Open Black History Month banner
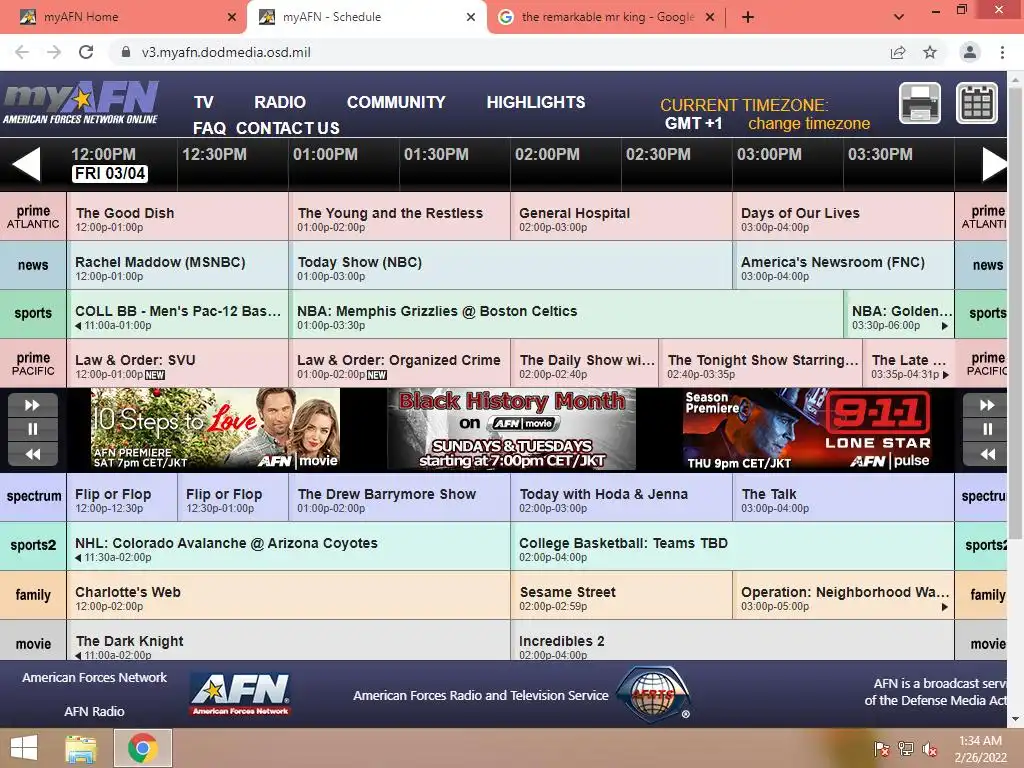 pyautogui.click(x=511, y=429)
